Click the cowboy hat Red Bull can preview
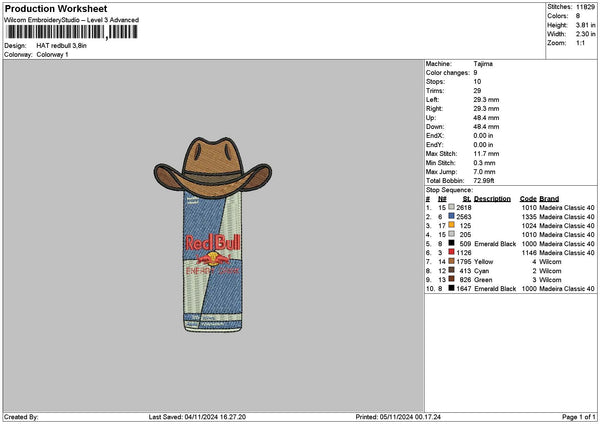The image size is (600, 424). [x=213, y=235]
